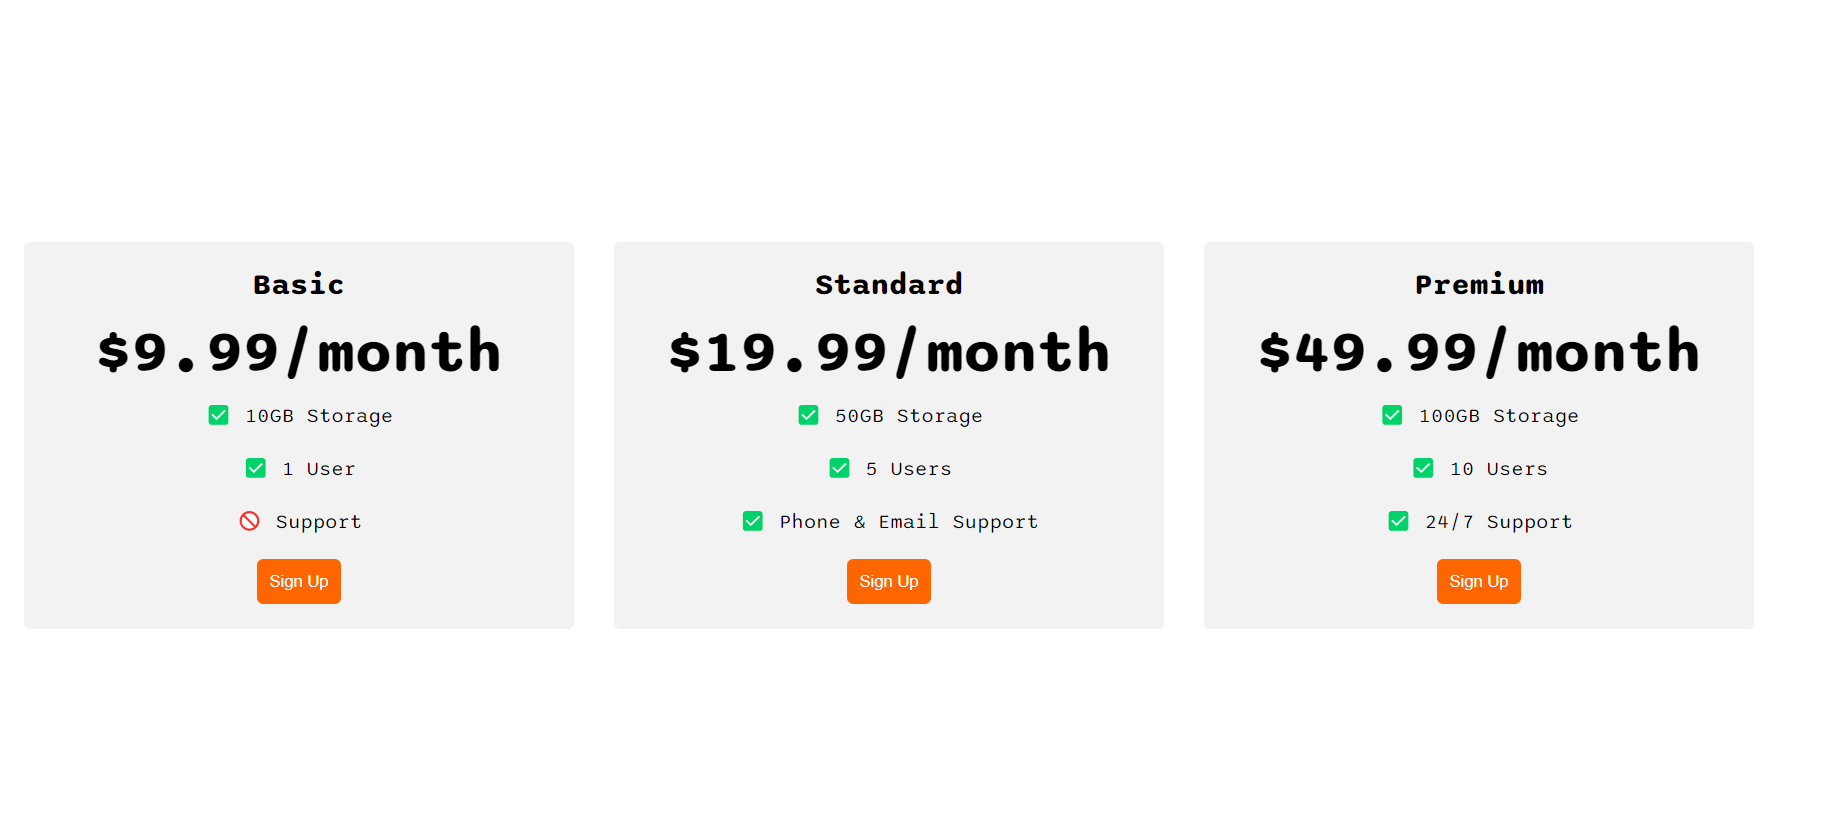Viewport: 1829px width, 839px height.
Task: Click the Premium plan heading
Action: click(1479, 285)
